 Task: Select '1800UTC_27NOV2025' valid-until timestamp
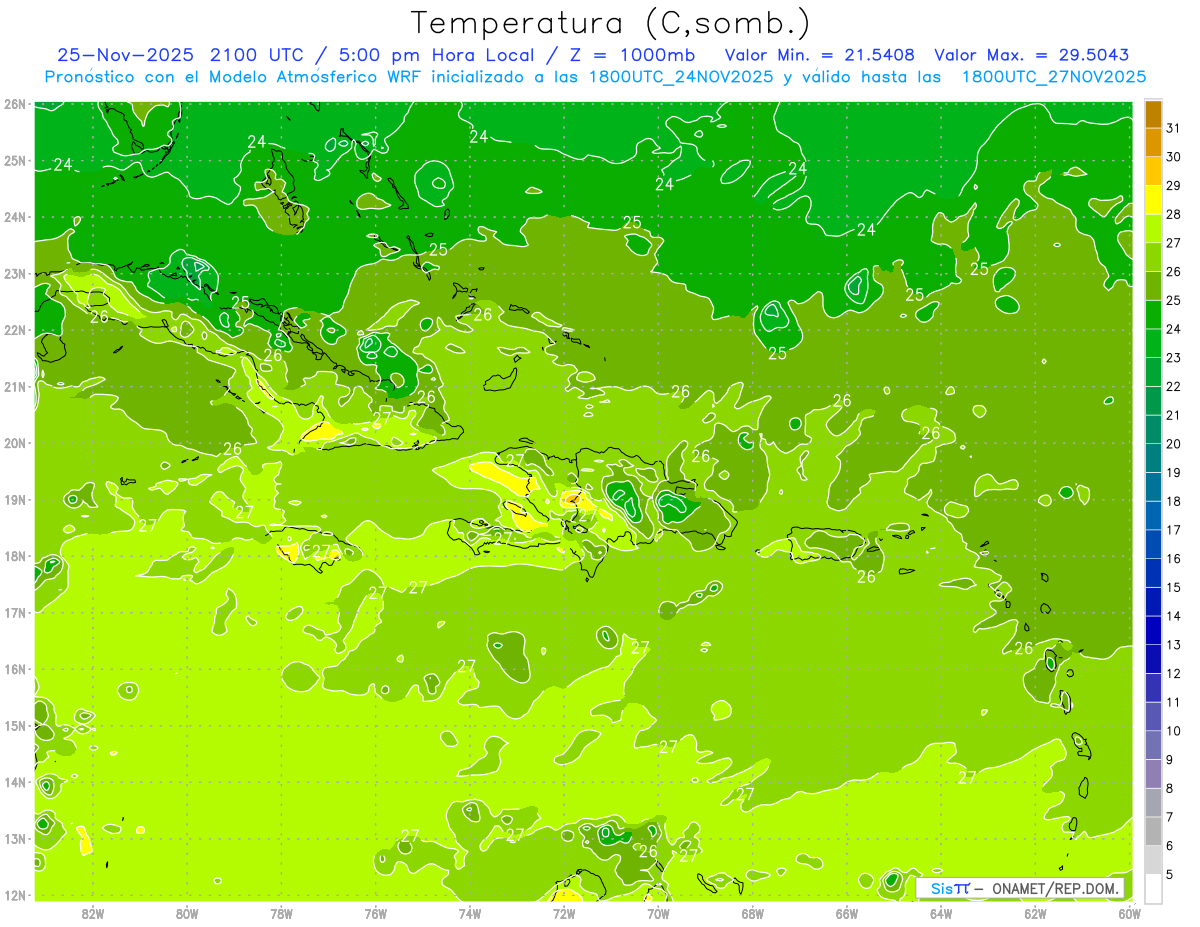(1053, 77)
